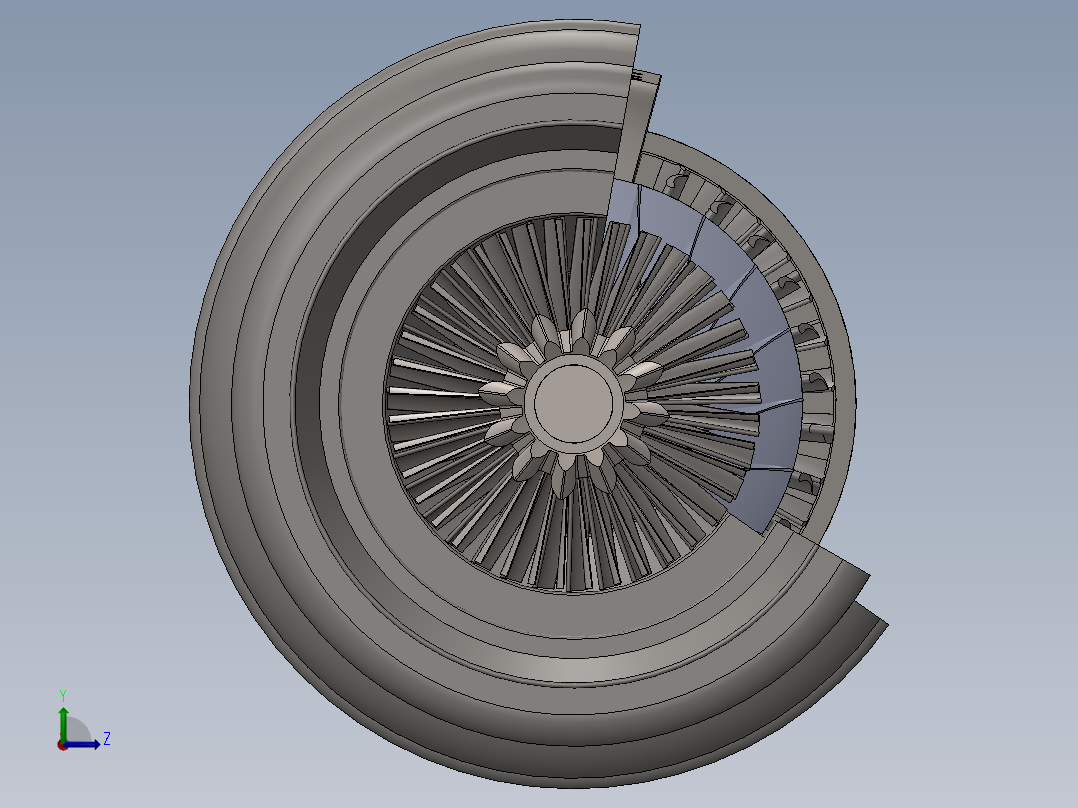Image resolution: width=1078 pixels, height=808 pixels.
Task: Click the 'Y' label of the triad
Action: (63, 695)
